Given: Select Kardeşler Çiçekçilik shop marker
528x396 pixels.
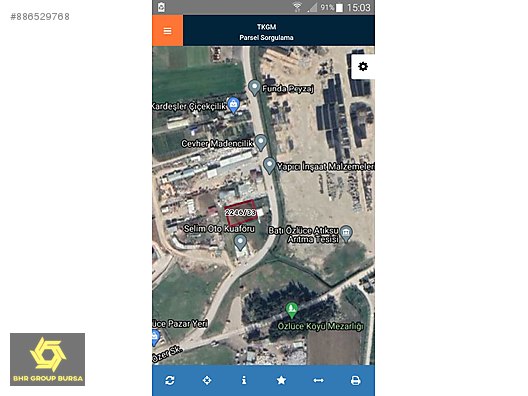Looking at the screenshot, I should tap(233, 105).
